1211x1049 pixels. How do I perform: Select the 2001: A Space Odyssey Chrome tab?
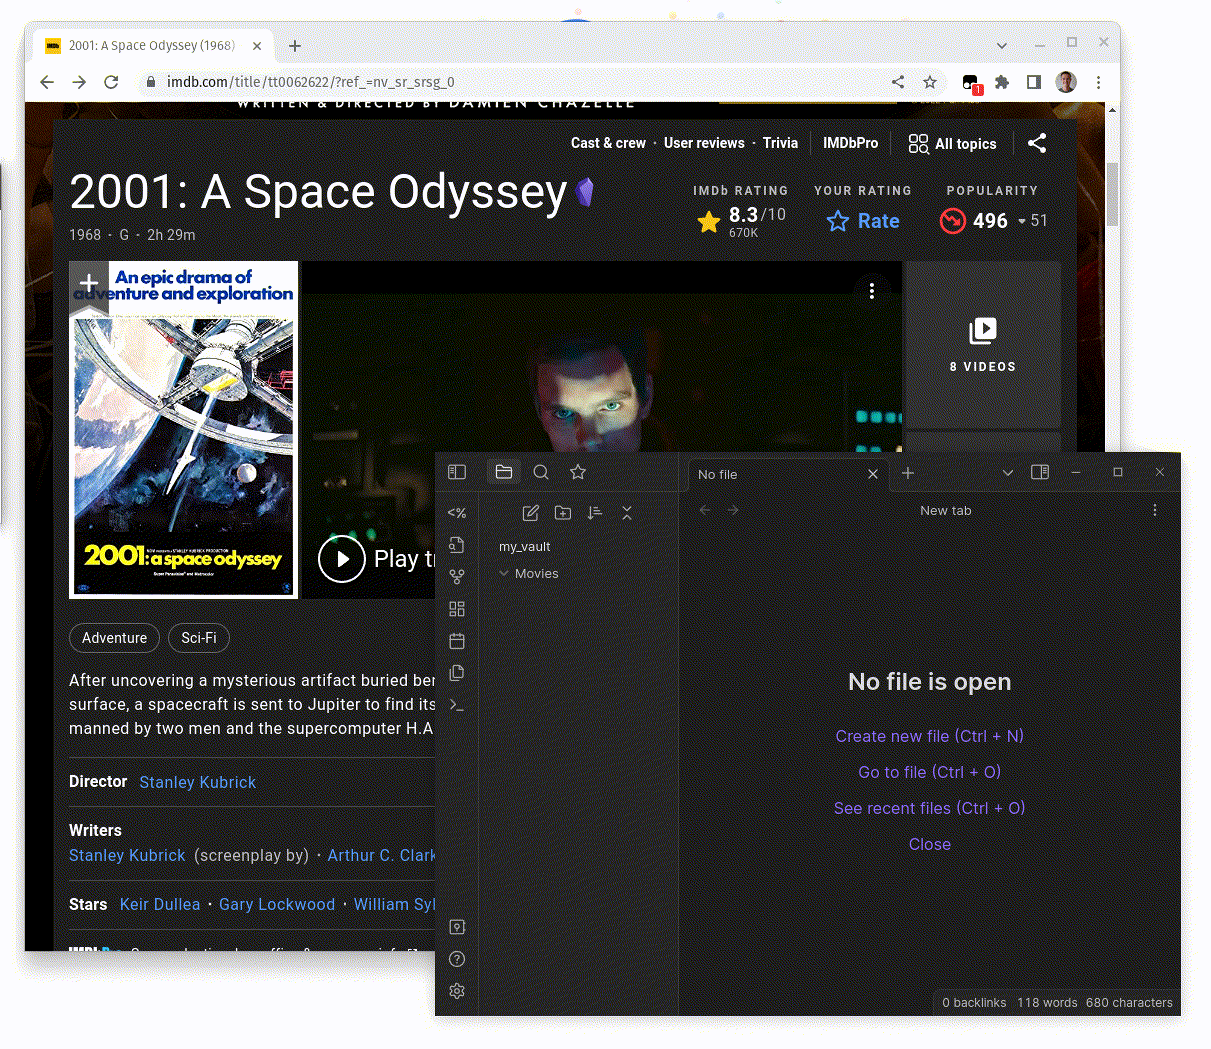pos(153,46)
